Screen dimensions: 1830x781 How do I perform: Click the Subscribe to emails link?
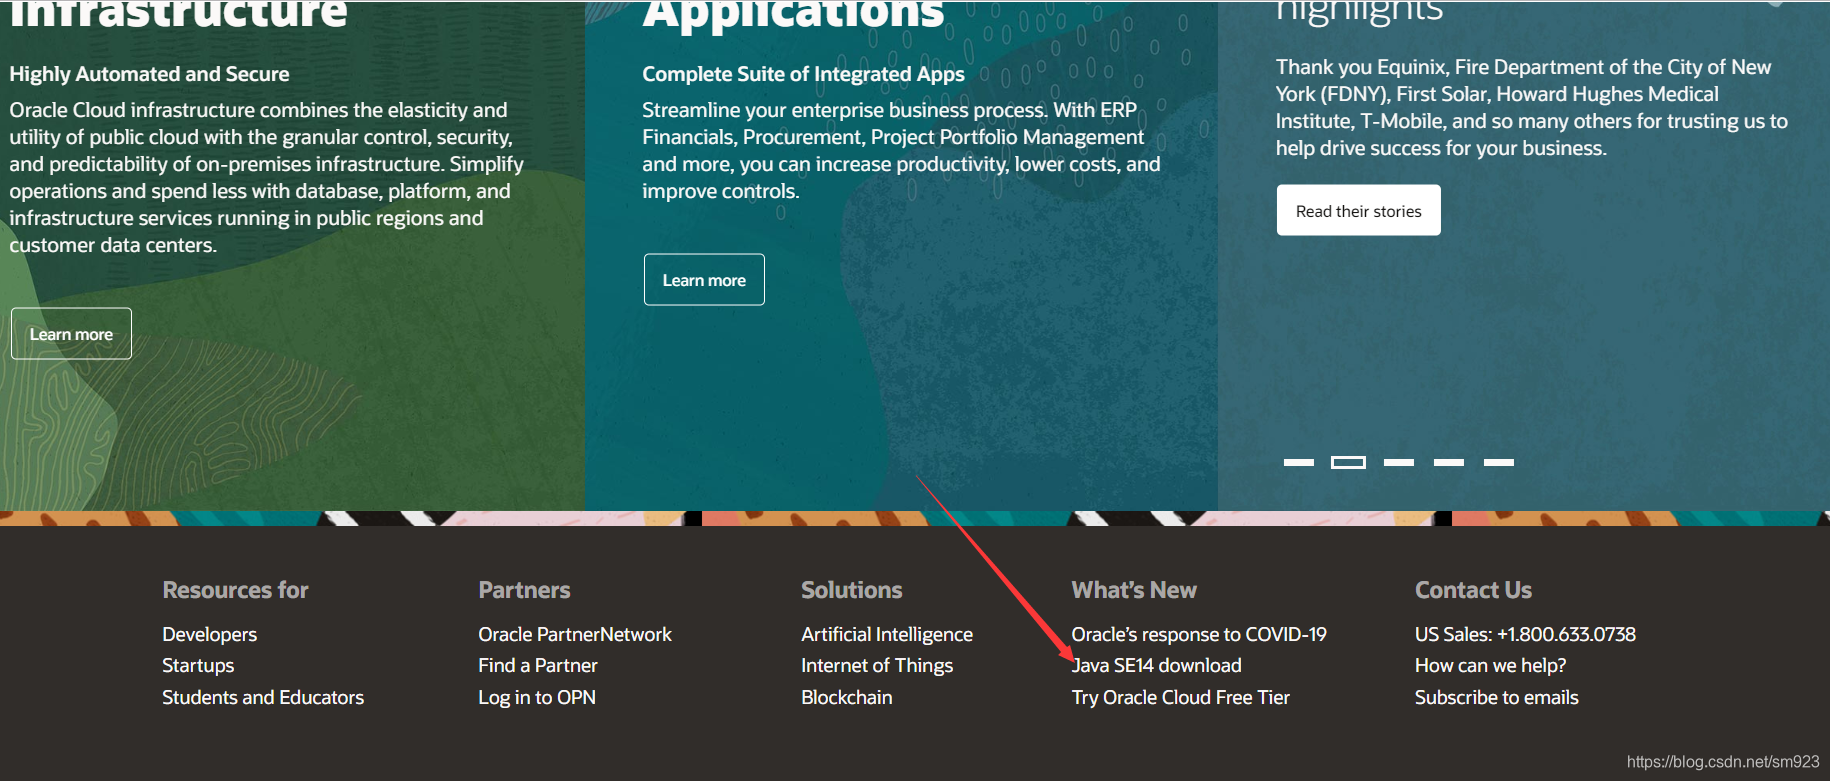[1497, 697]
